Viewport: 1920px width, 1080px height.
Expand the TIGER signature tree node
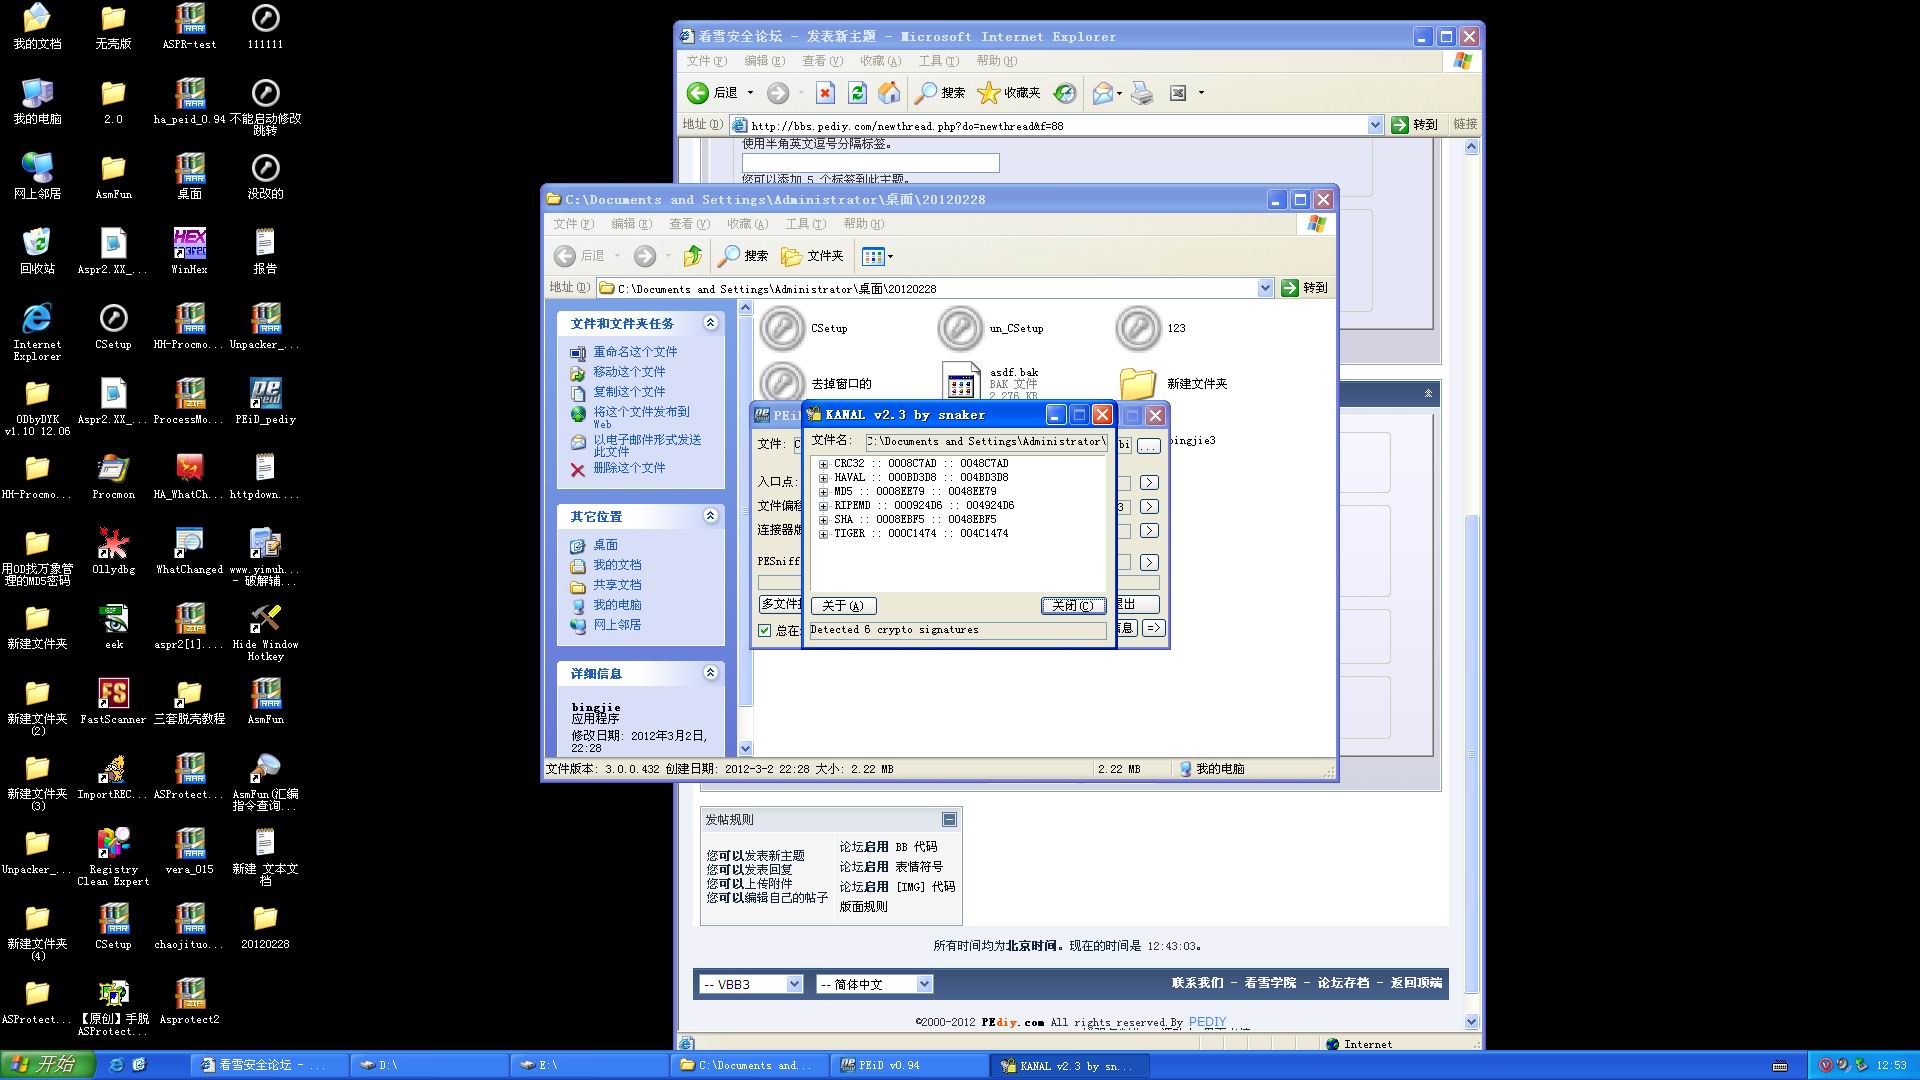pos(823,534)
